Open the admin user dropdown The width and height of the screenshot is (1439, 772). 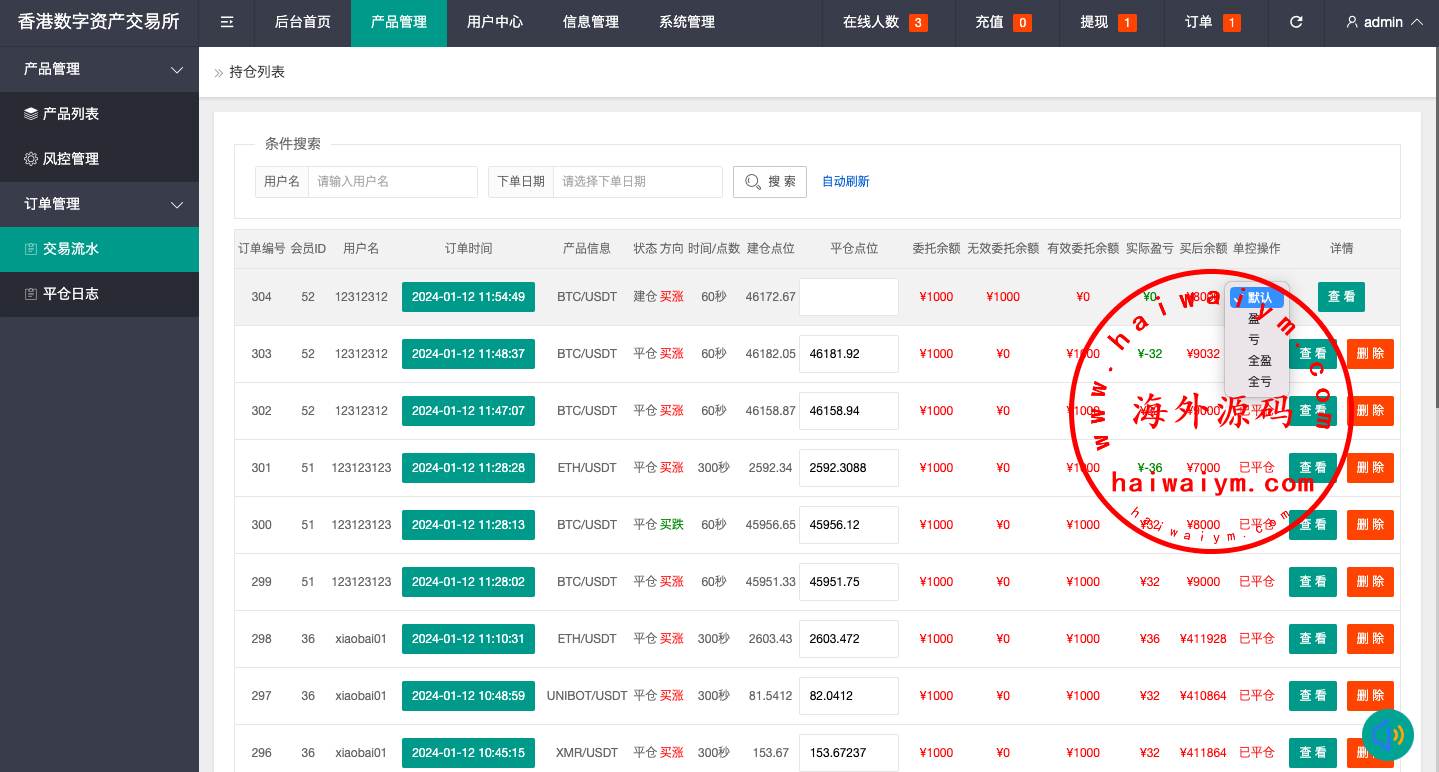tap(1384, 22)
